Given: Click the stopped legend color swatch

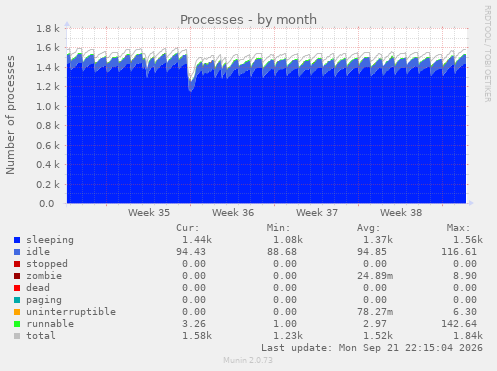Looking at the screenshot, I should click(17, 264).
